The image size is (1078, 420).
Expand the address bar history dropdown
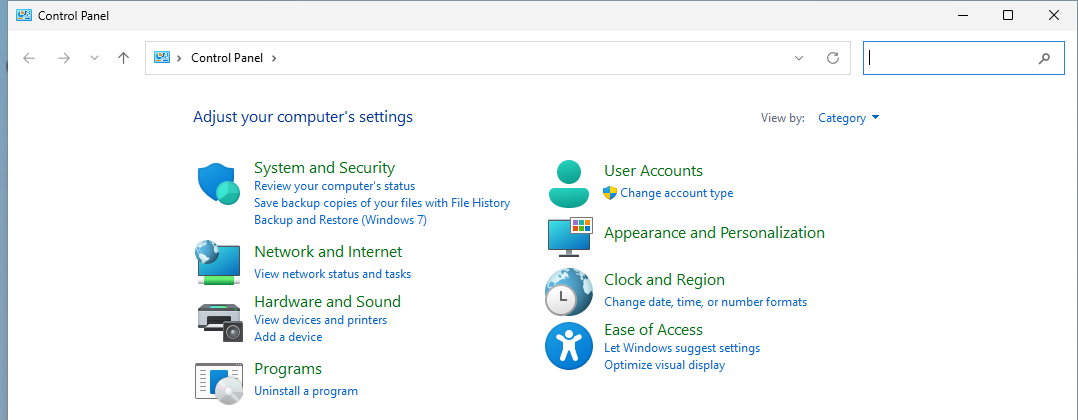click(799, 58)
